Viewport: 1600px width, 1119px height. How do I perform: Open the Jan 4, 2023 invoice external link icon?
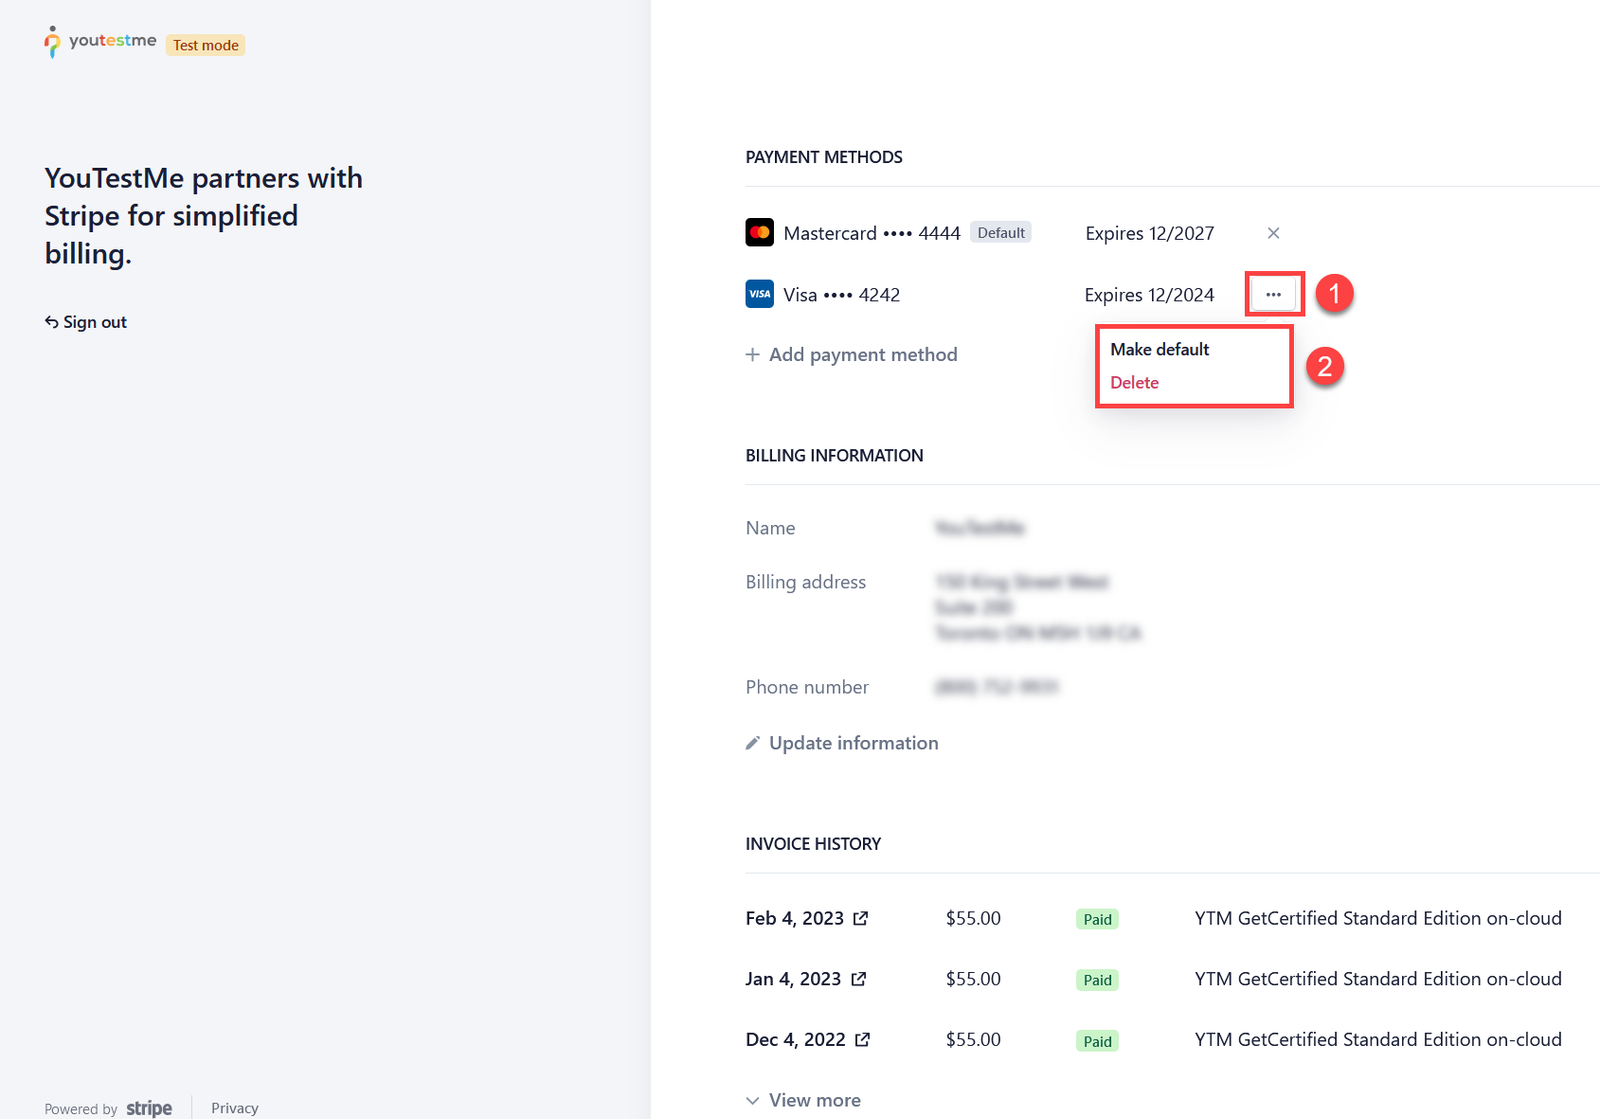[x=858, y=979]
